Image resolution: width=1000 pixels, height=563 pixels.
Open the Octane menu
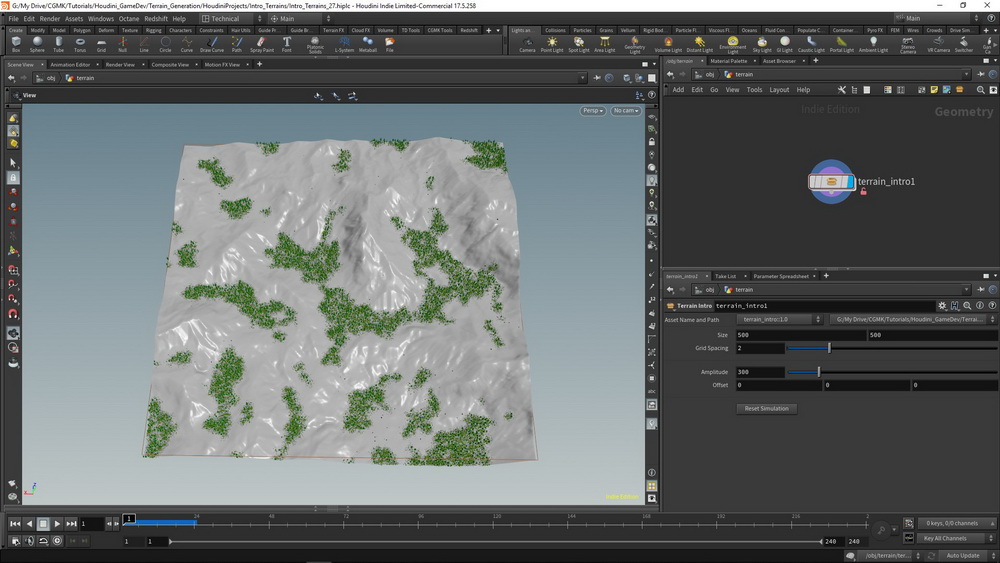coord(128,18)
